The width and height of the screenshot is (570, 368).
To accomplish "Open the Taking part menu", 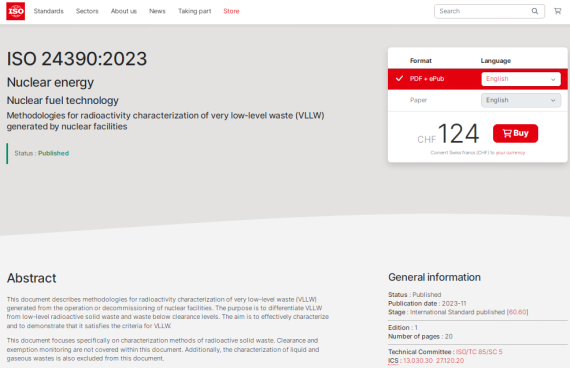I will [x=194, y=11].
